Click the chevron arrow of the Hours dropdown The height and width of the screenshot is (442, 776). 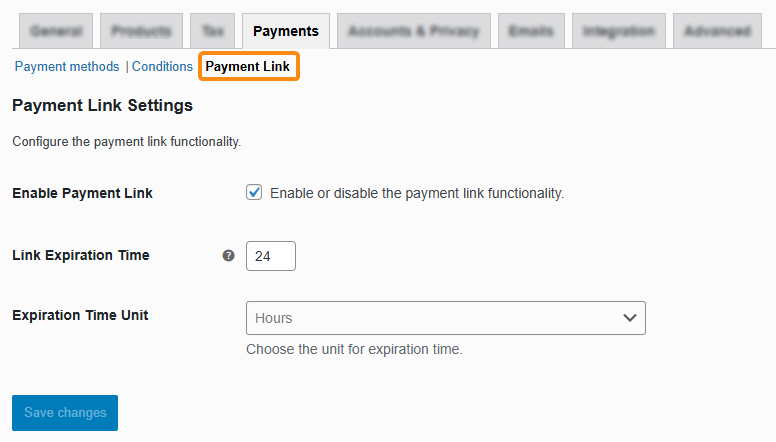pyautogui.click(x=630, y=318)
